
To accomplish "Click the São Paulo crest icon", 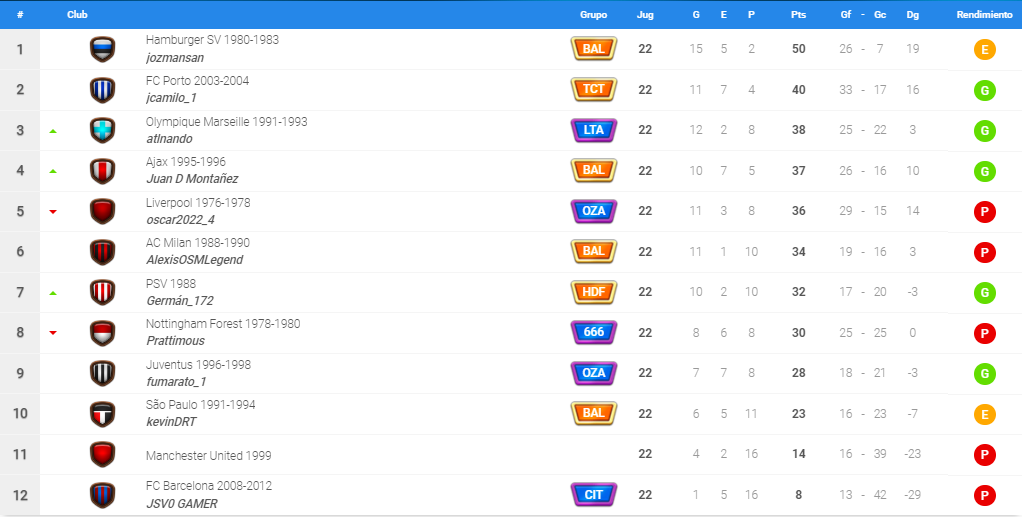I will click(102, 414).
